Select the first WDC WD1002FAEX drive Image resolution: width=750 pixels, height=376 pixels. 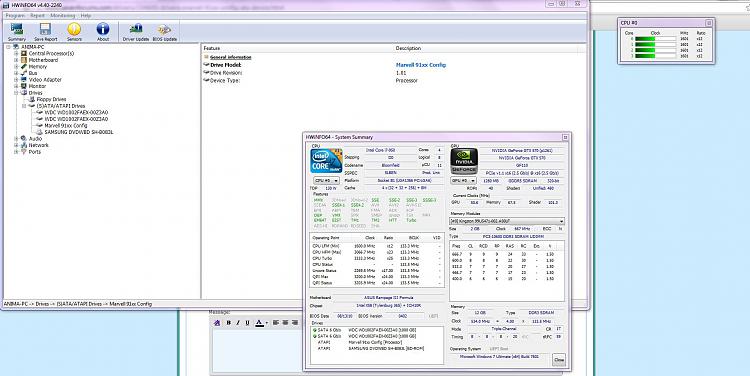point(76,112)
